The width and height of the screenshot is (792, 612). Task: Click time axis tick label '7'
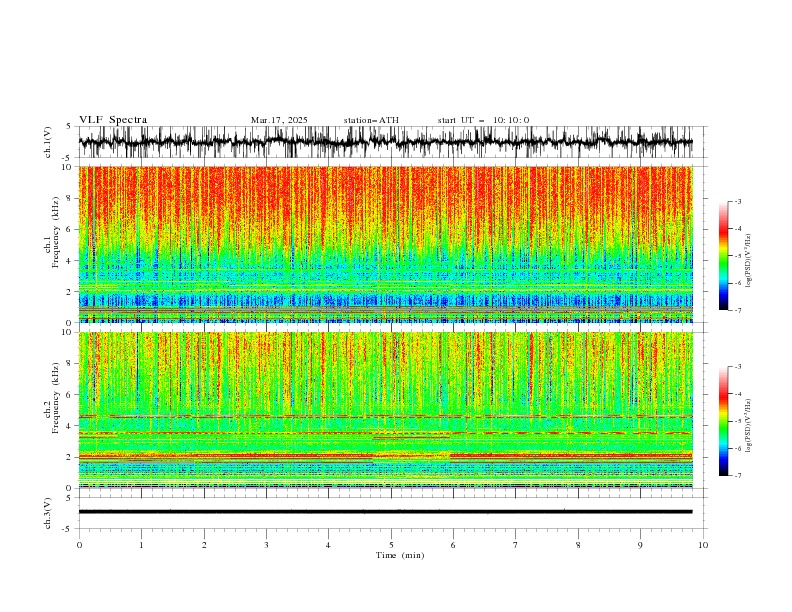(x=516, y=545)
